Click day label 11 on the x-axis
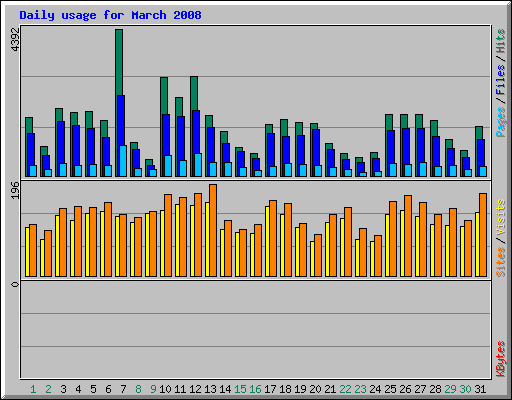Screen dimensions: 512x400 [x=180, y=389]
